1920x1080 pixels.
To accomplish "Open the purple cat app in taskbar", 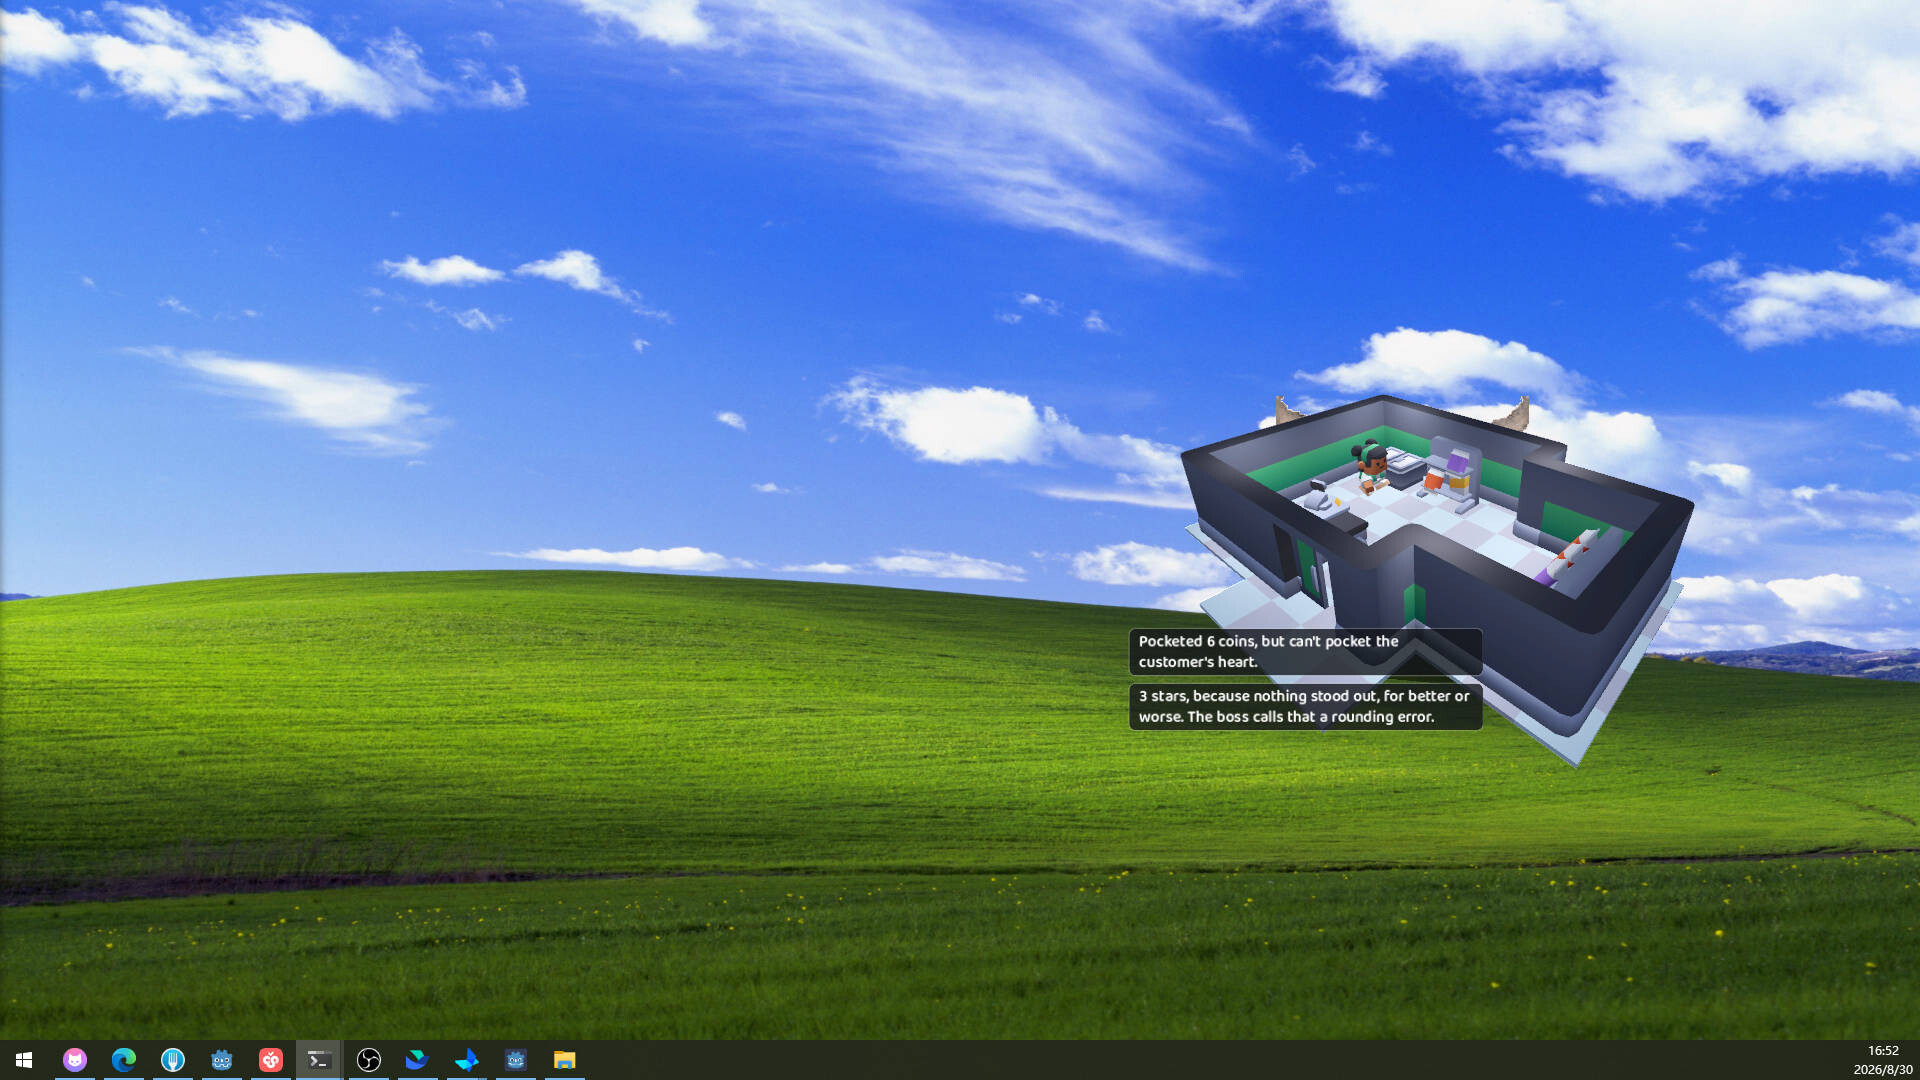I will 75,1060.
